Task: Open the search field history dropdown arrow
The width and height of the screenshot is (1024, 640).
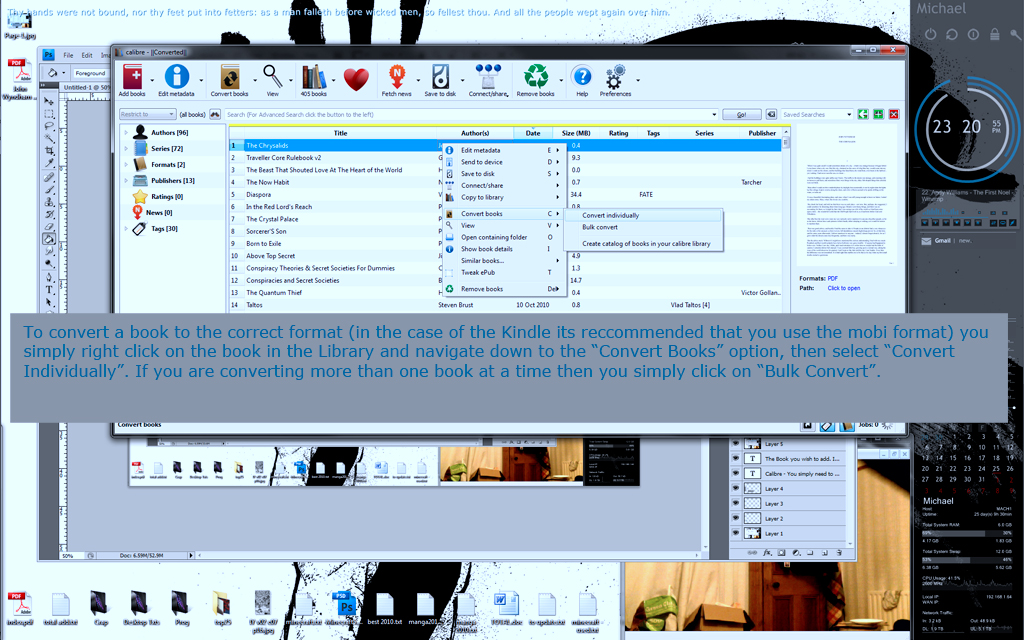Action: pyautogui.click(x=714, y=114)
